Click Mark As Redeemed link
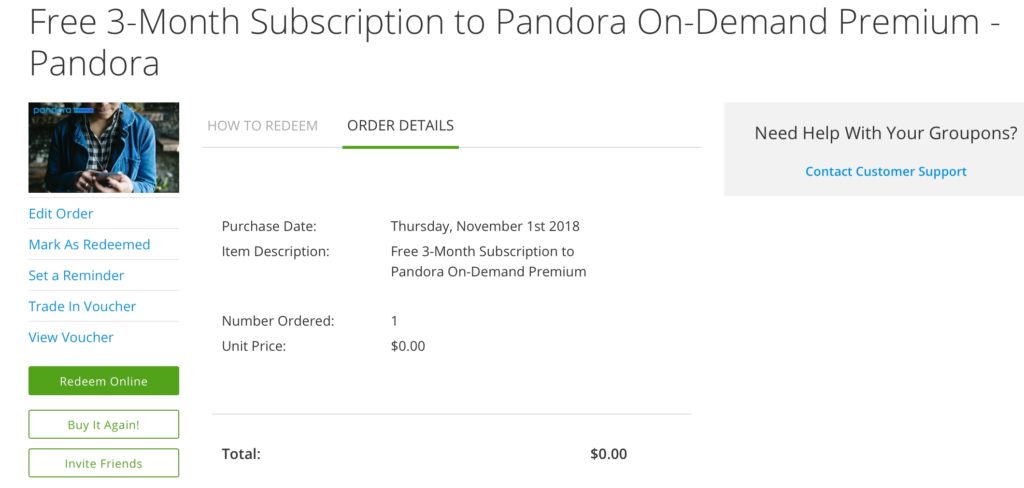Viewport: 1024px width, 488px height. point(89,244)
